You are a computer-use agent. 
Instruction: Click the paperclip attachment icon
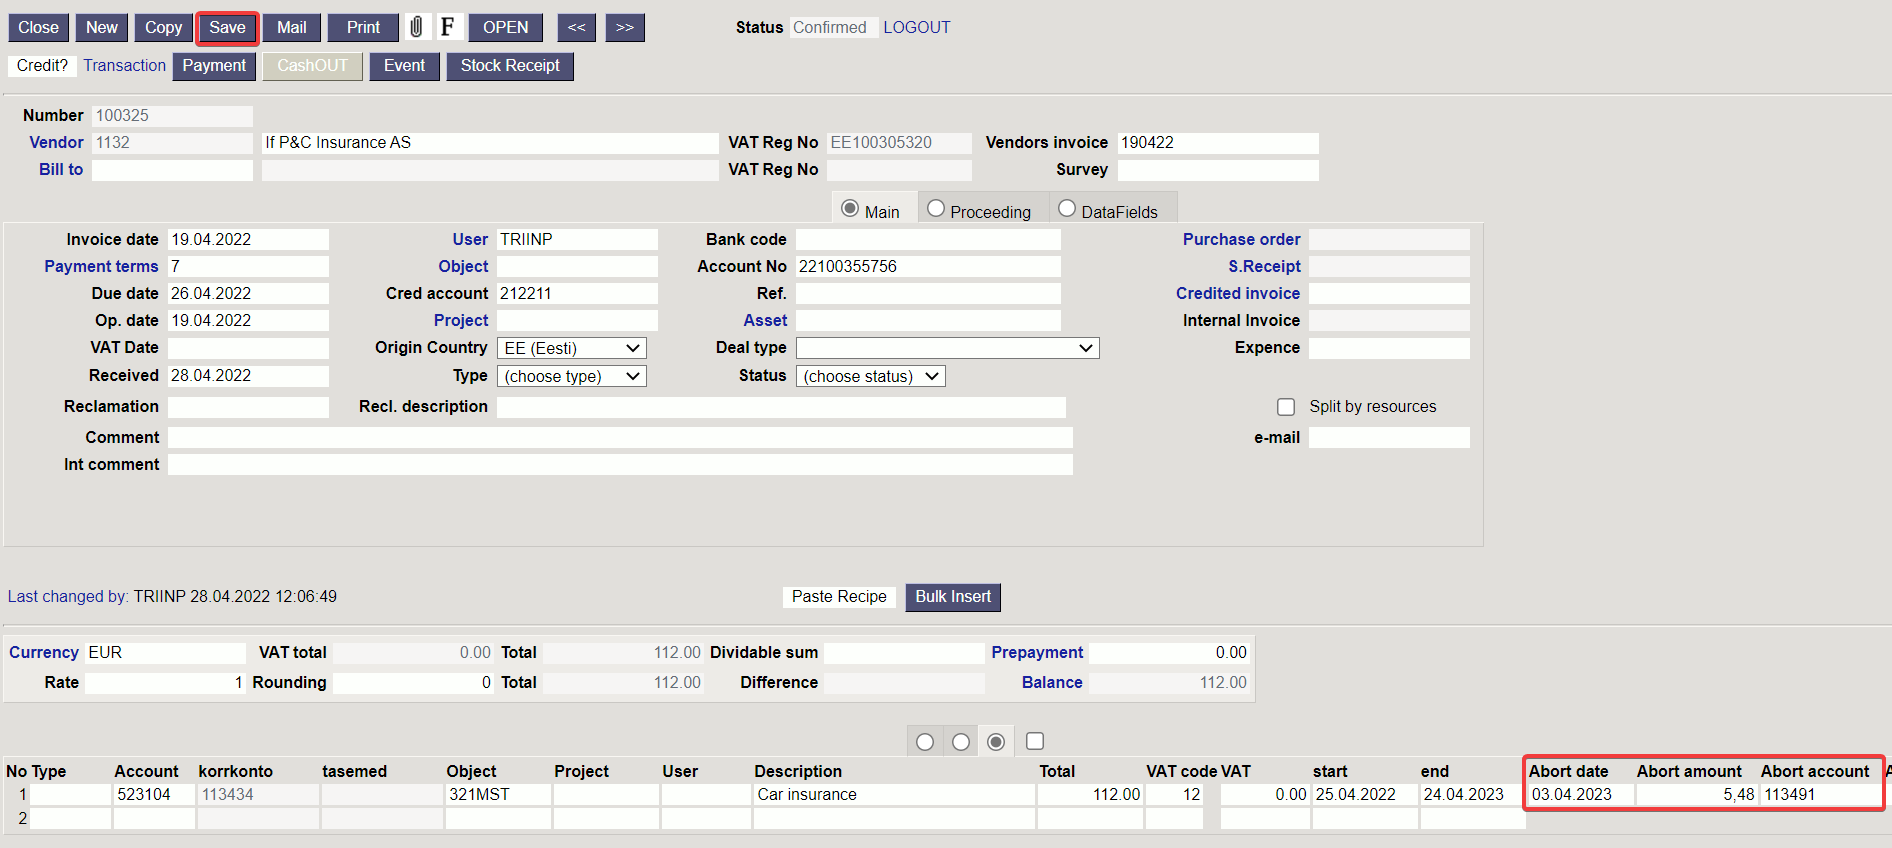click(416, 27)
